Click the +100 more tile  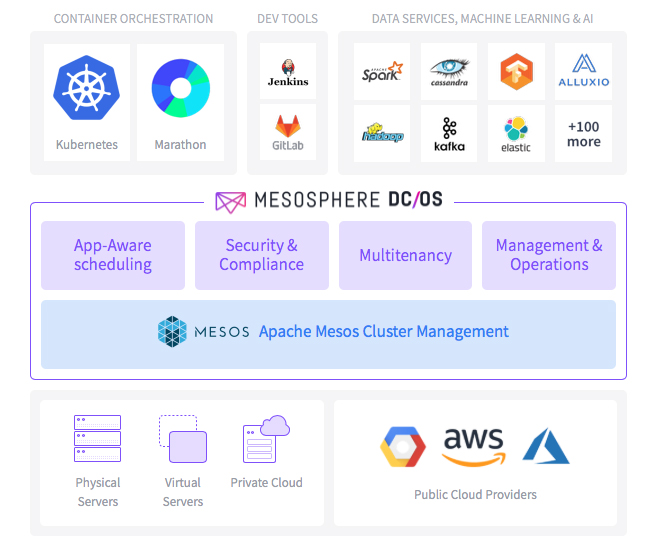point(584,133)
